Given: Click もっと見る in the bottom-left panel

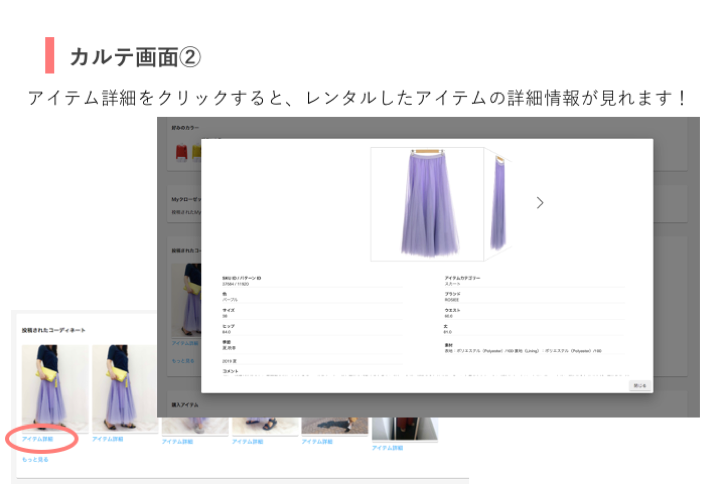Looking at the screenshot, I should click(x=35, y=459).
